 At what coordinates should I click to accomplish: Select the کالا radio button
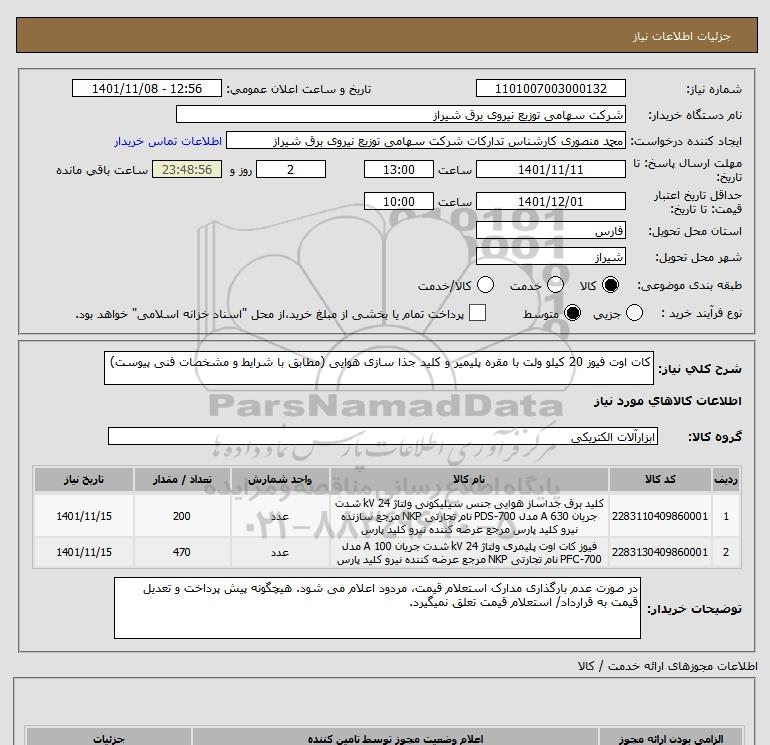tap(610, 285)
